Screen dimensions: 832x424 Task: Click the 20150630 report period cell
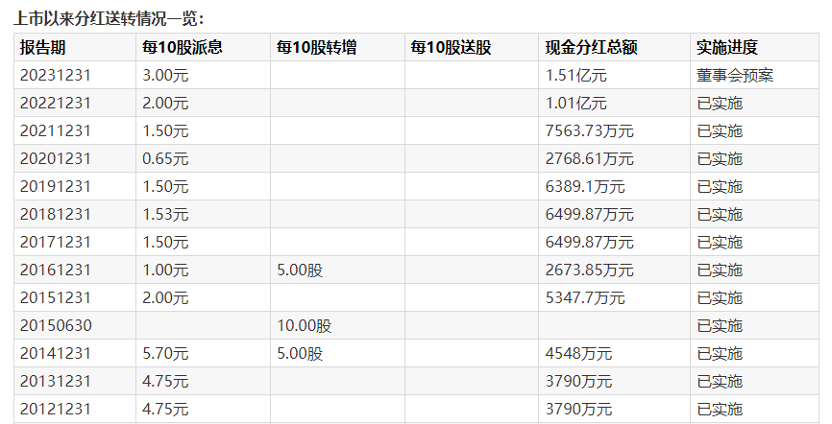click(x=55, y=326)
